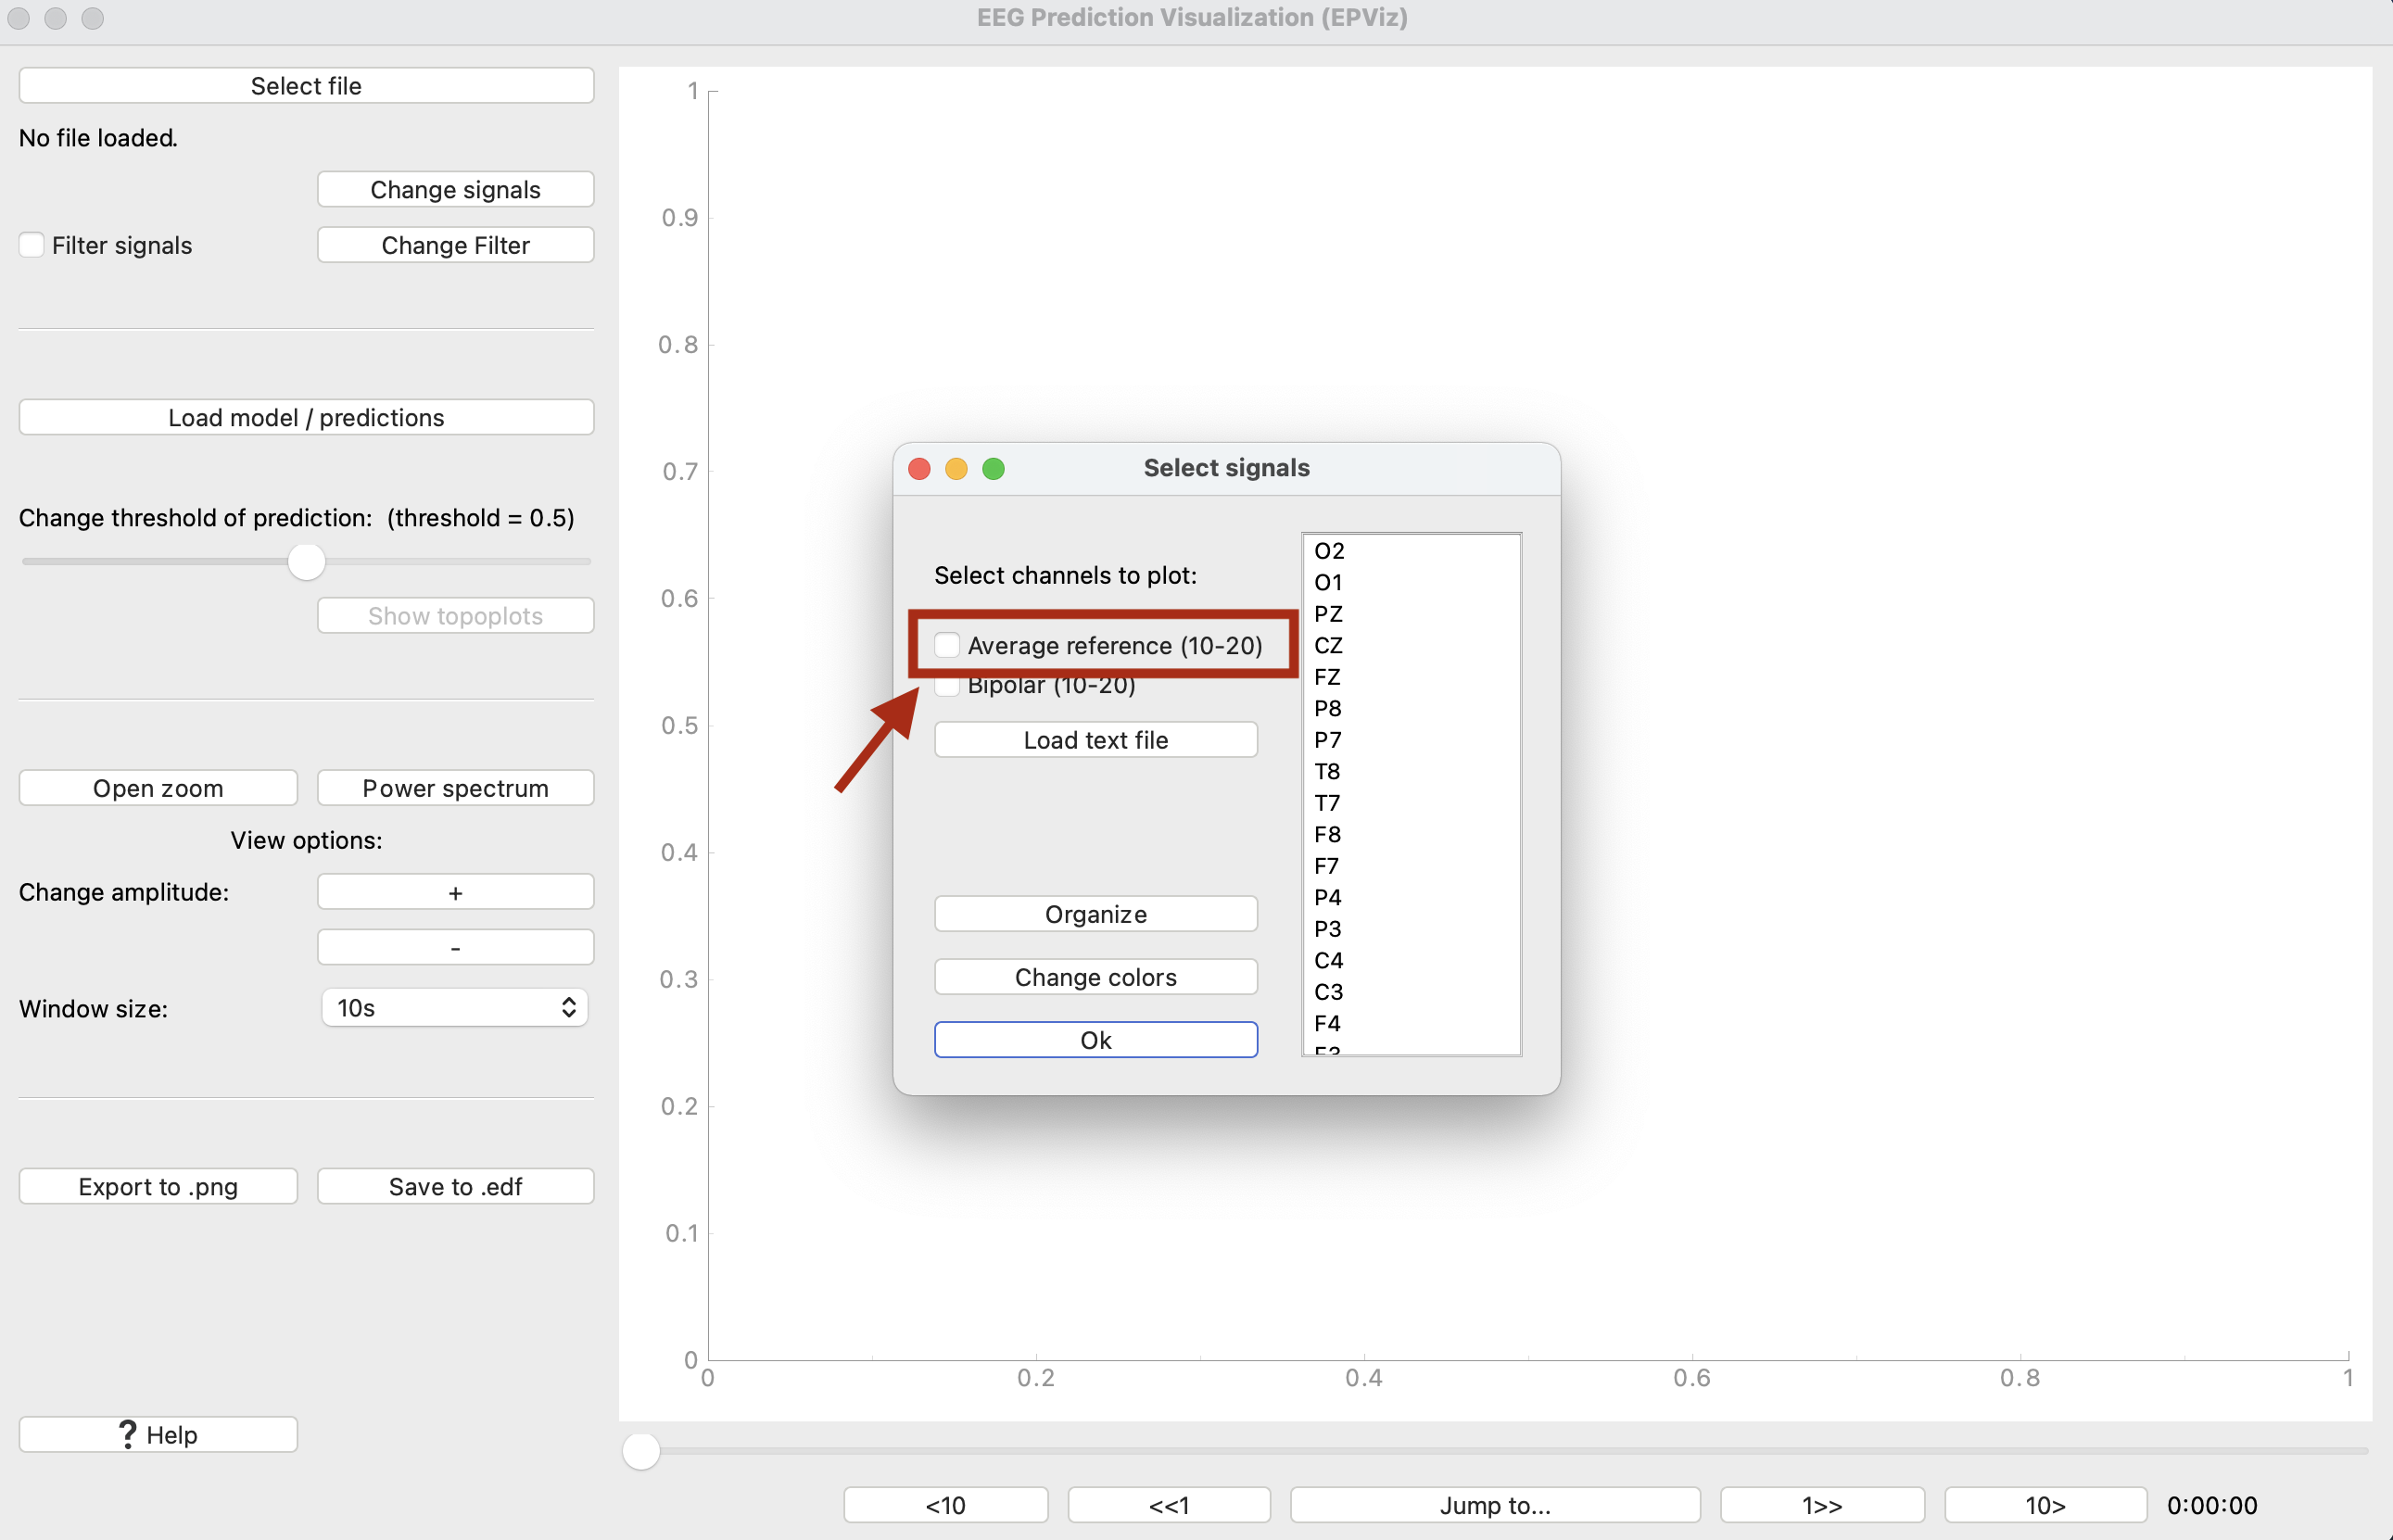Close the Select signals dialog

coord(919,469)
